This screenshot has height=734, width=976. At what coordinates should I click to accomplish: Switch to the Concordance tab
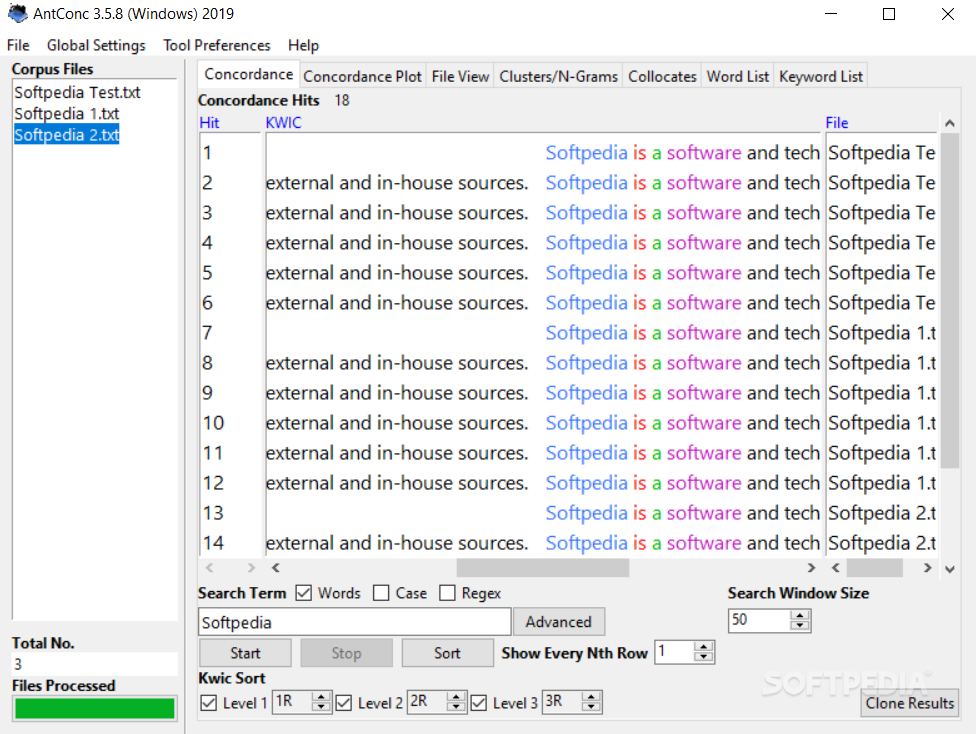[248, 74]
